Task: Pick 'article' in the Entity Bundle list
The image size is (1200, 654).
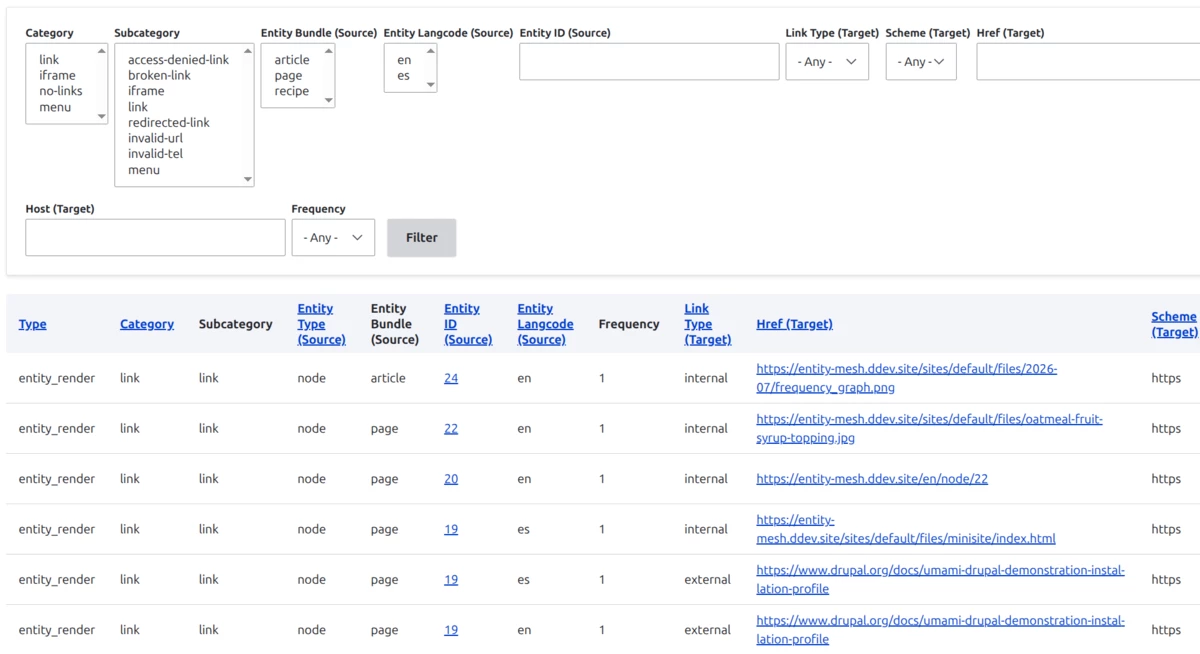Action: coord(292,60)
